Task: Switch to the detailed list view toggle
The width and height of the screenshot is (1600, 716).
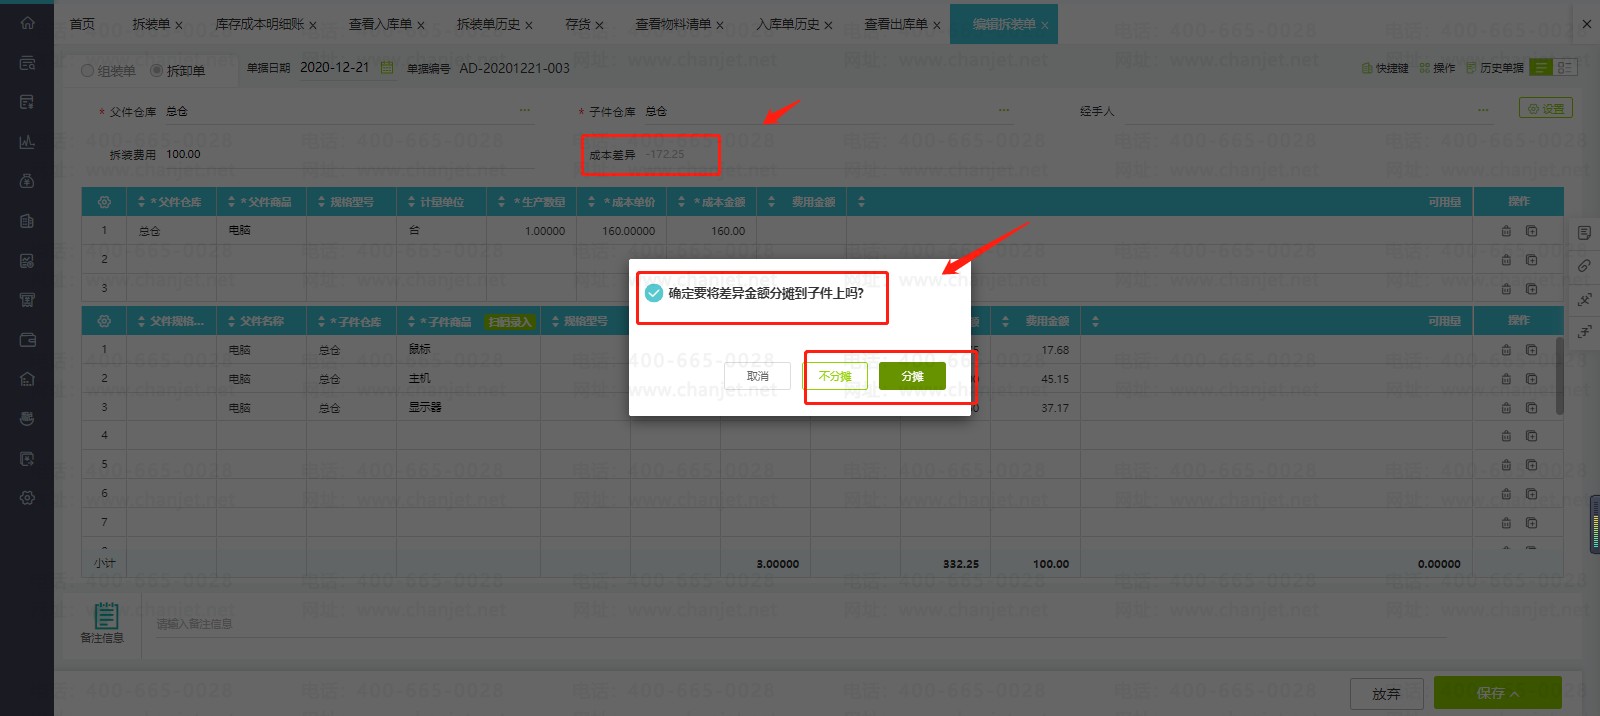Action: pyautogui.click(x=1565, y=67)
